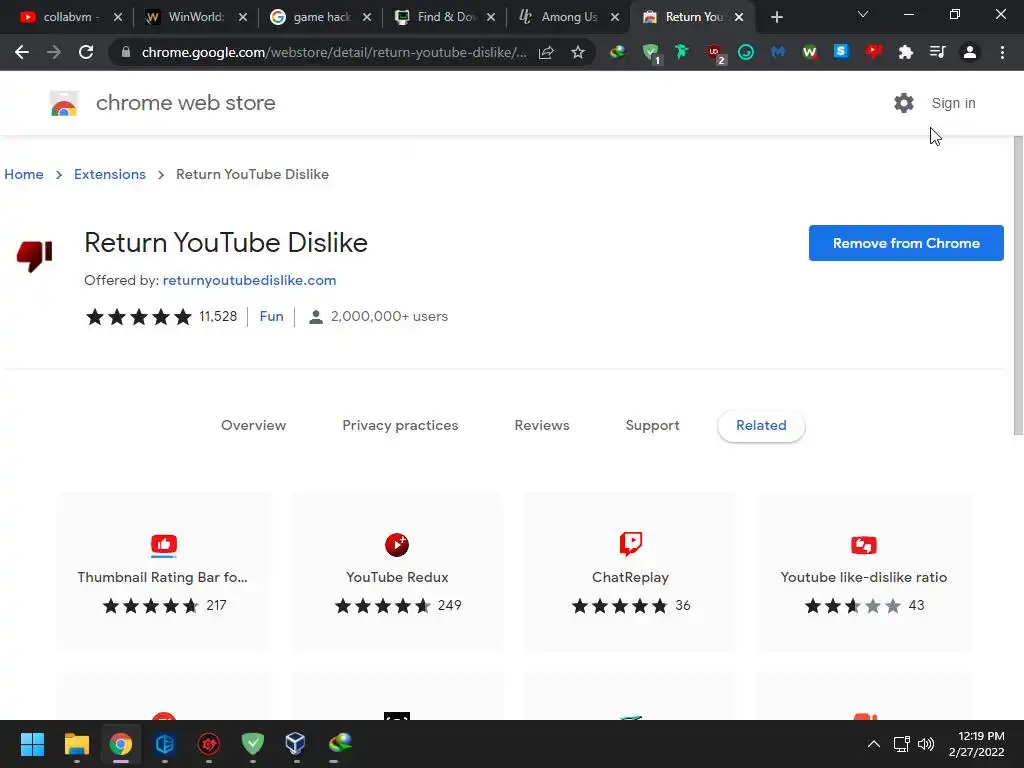
Task: Reload the current page
Action: (86, 52)
